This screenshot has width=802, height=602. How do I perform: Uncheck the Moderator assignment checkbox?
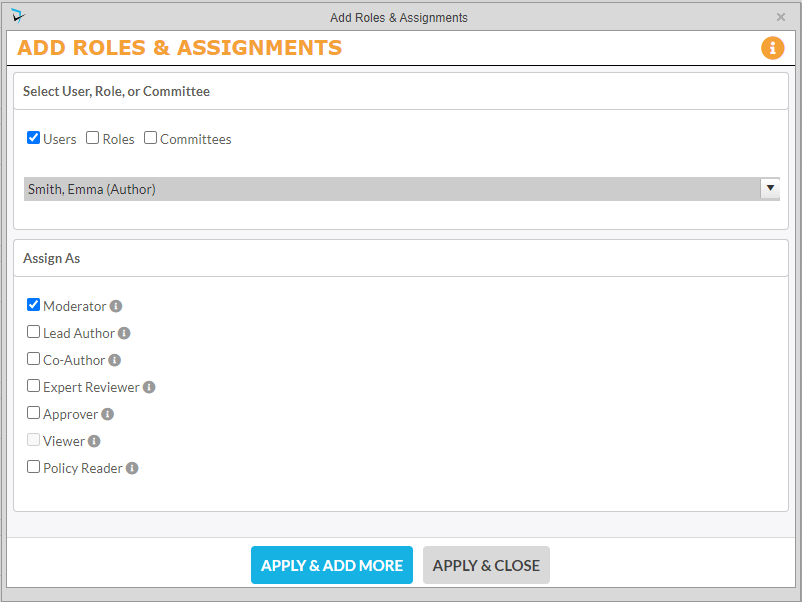click(34, 305)
